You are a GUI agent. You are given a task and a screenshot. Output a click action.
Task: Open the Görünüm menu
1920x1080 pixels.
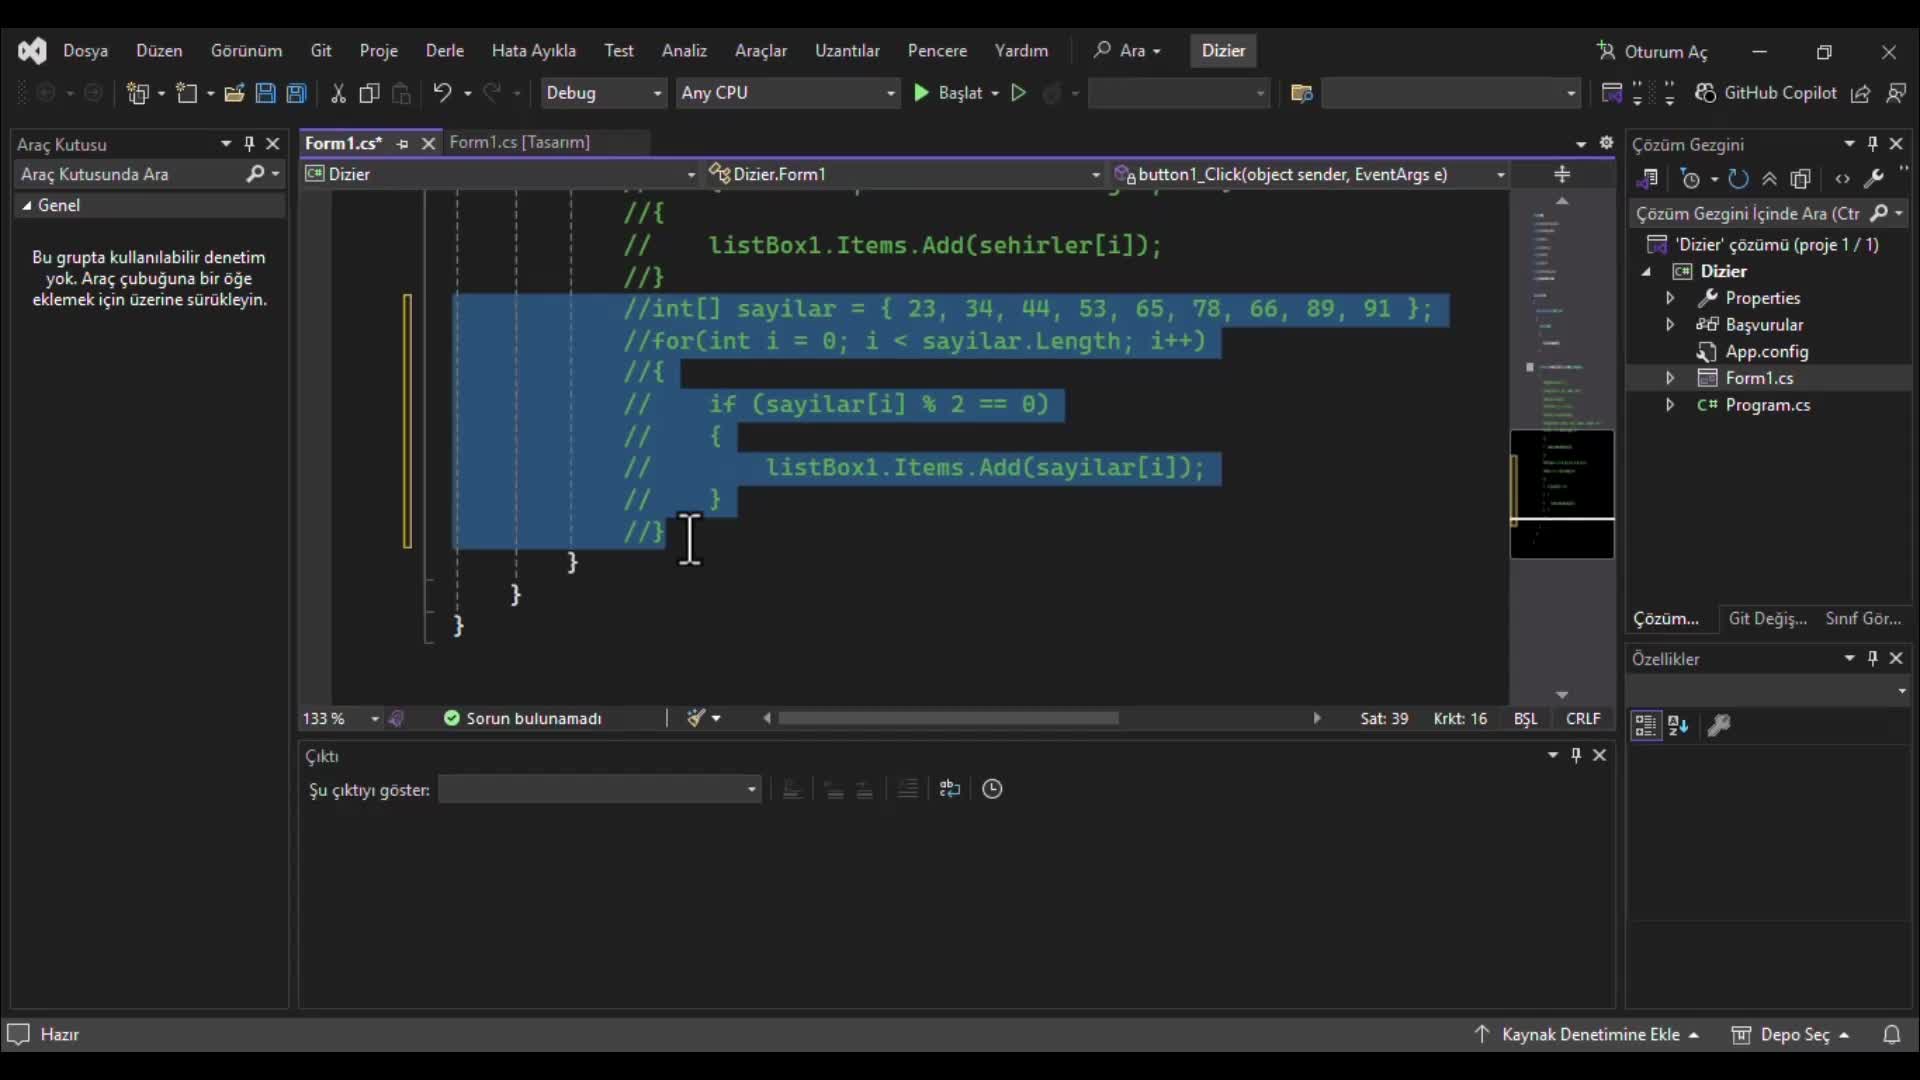point(246,50)
